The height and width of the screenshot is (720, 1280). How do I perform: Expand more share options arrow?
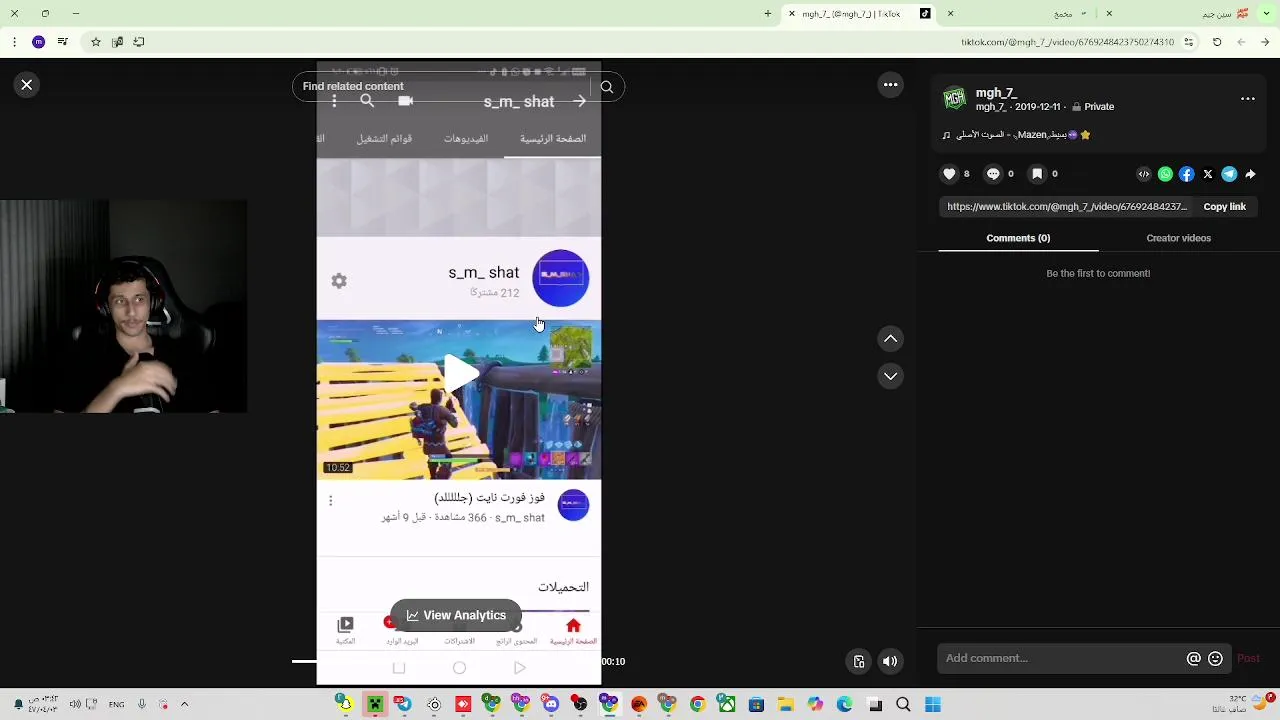1251,174
